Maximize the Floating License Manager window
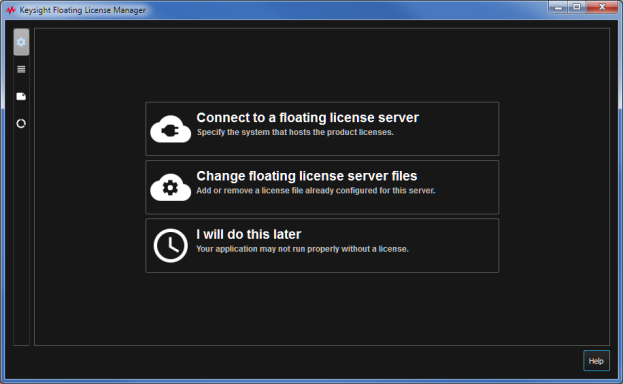The height and width of the screenshot is (384, 623). click(577, 7)
